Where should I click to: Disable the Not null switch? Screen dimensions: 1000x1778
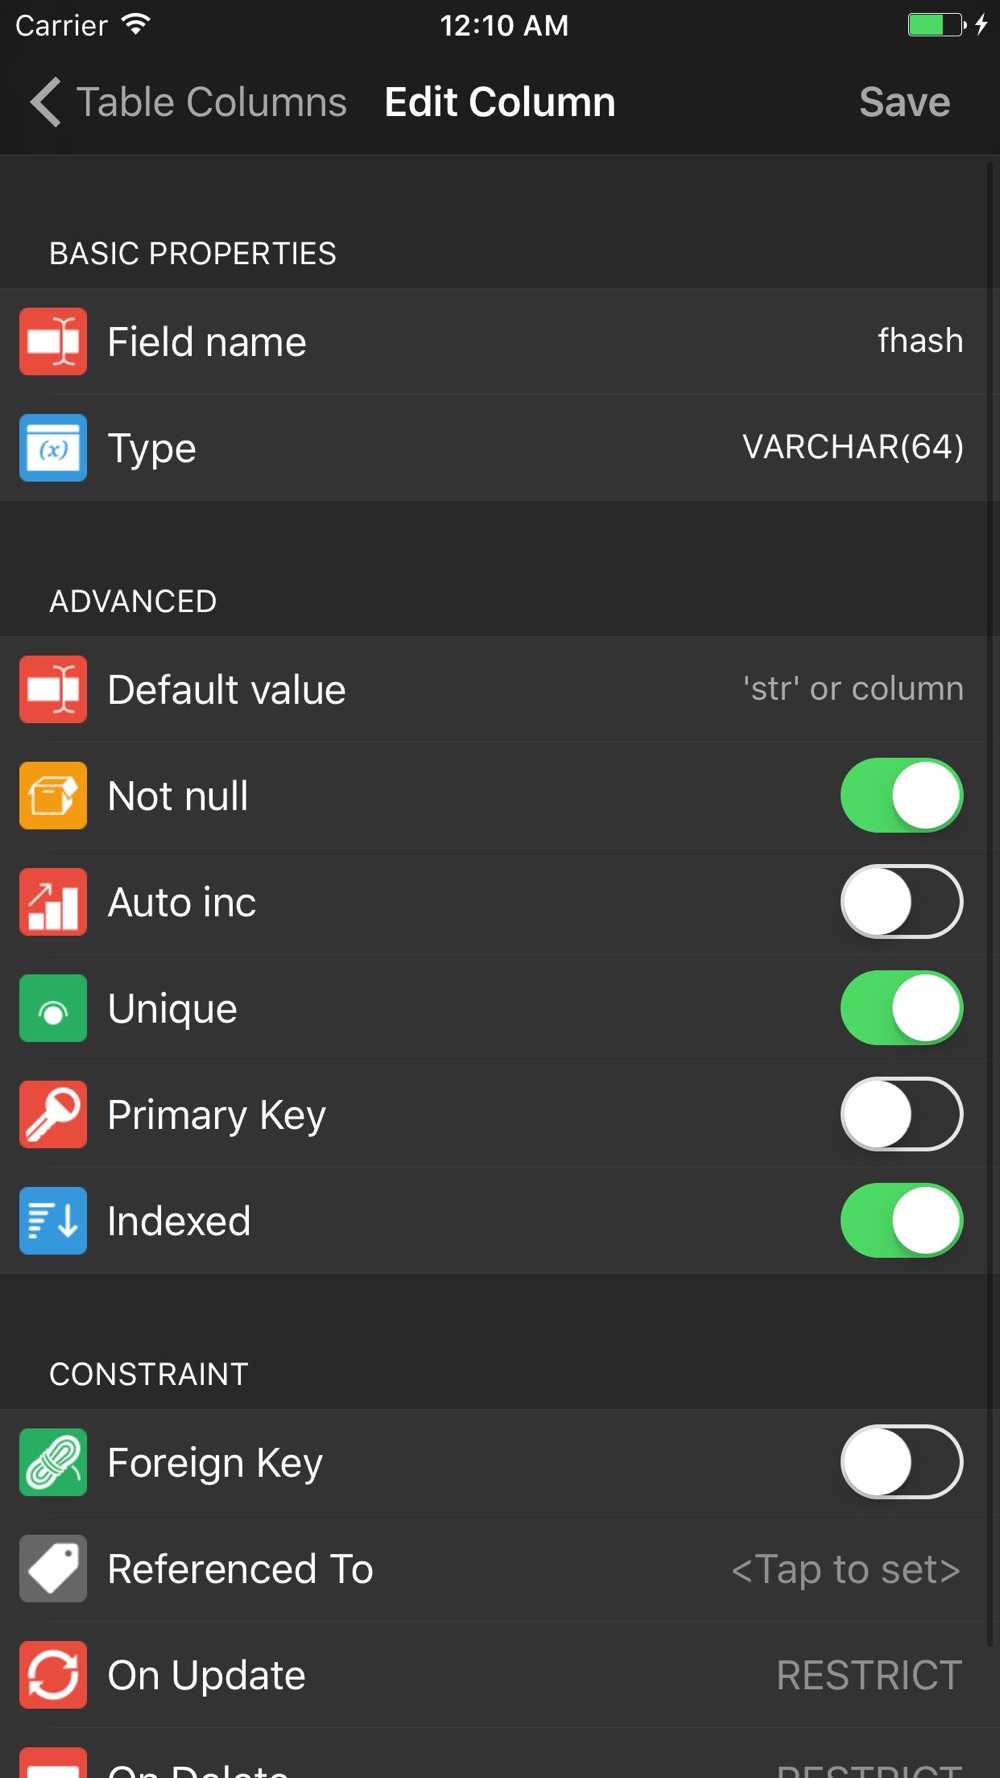(902, 796)
